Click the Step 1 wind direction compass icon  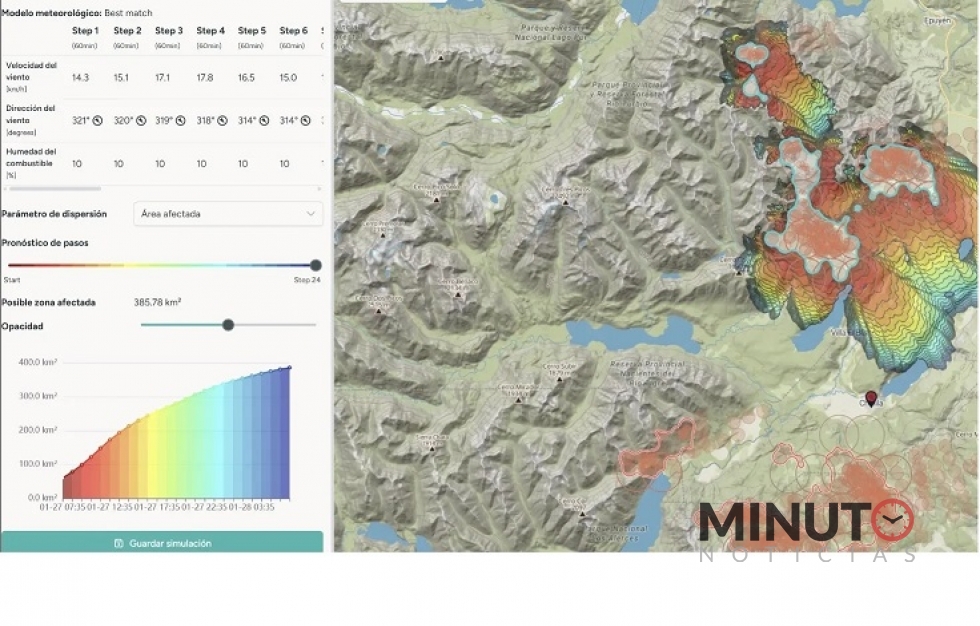pyautogui.click(x=98, y=120)
